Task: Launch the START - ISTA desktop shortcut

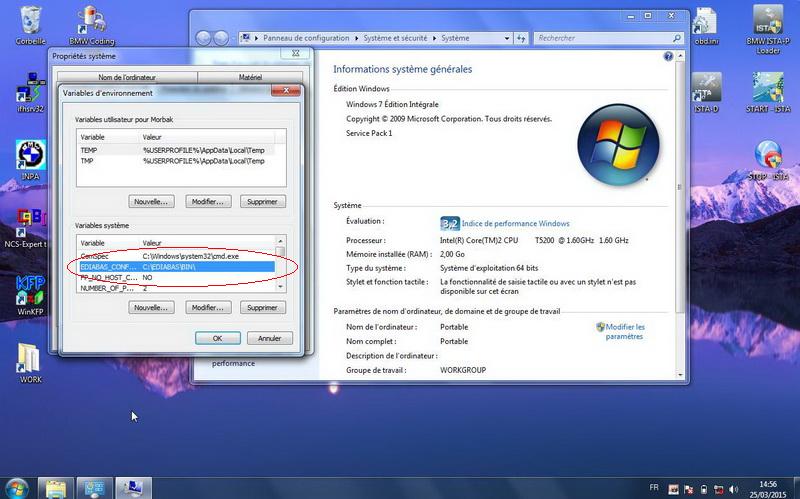Action: [x=768, y=92]
